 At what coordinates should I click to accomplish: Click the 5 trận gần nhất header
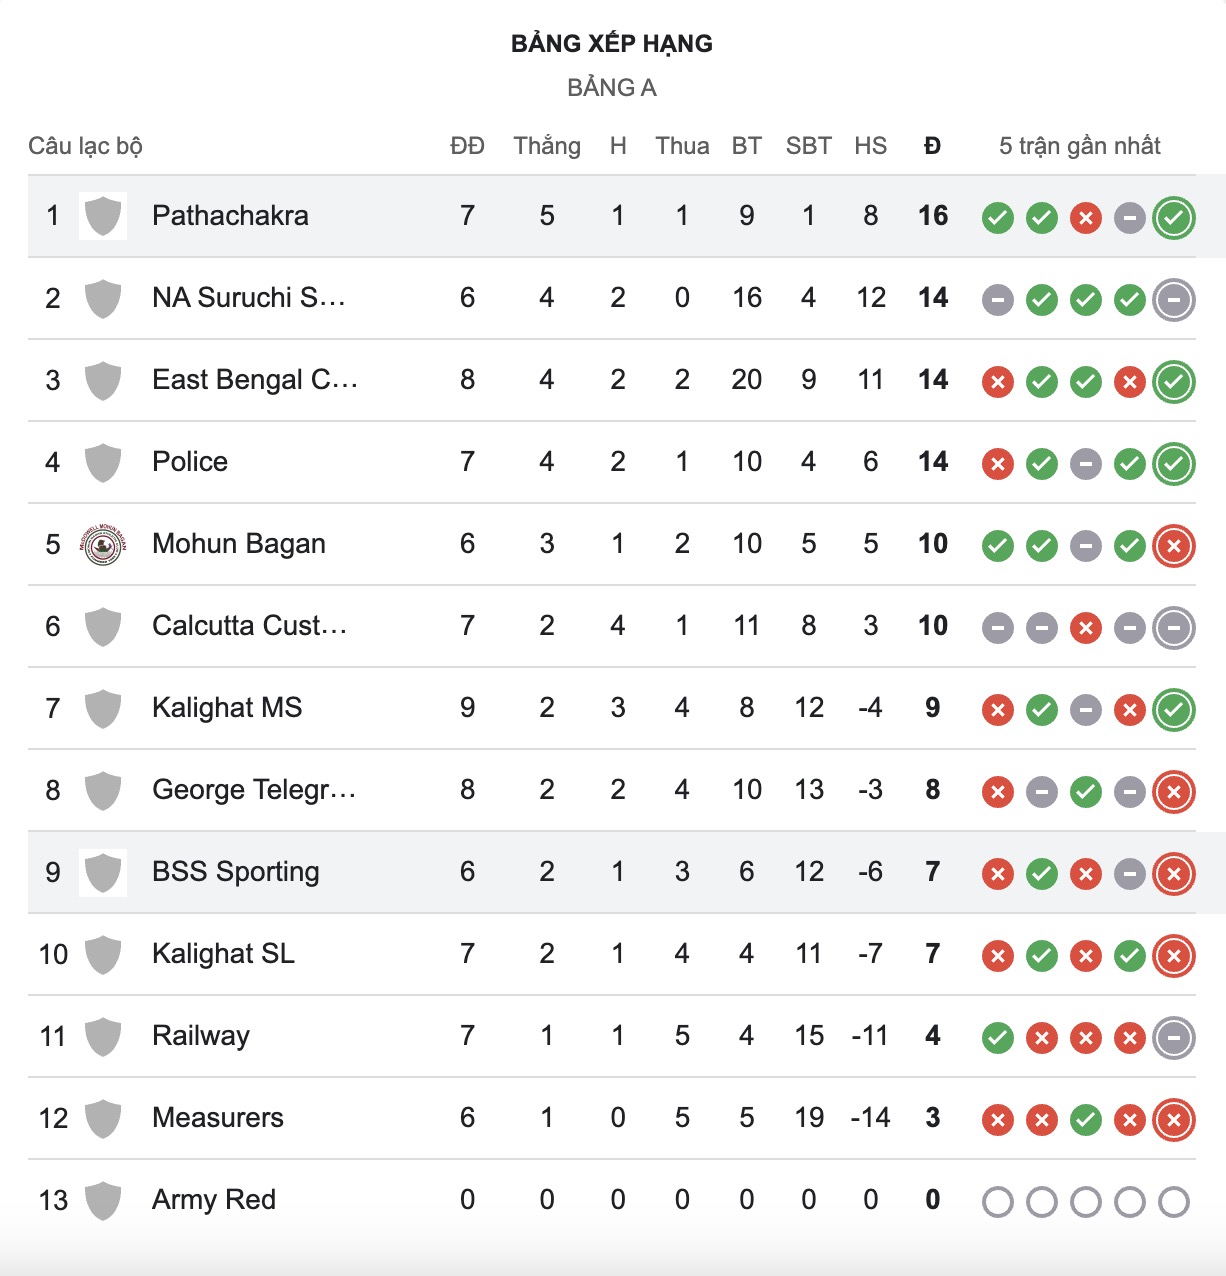coord(1080,146)
